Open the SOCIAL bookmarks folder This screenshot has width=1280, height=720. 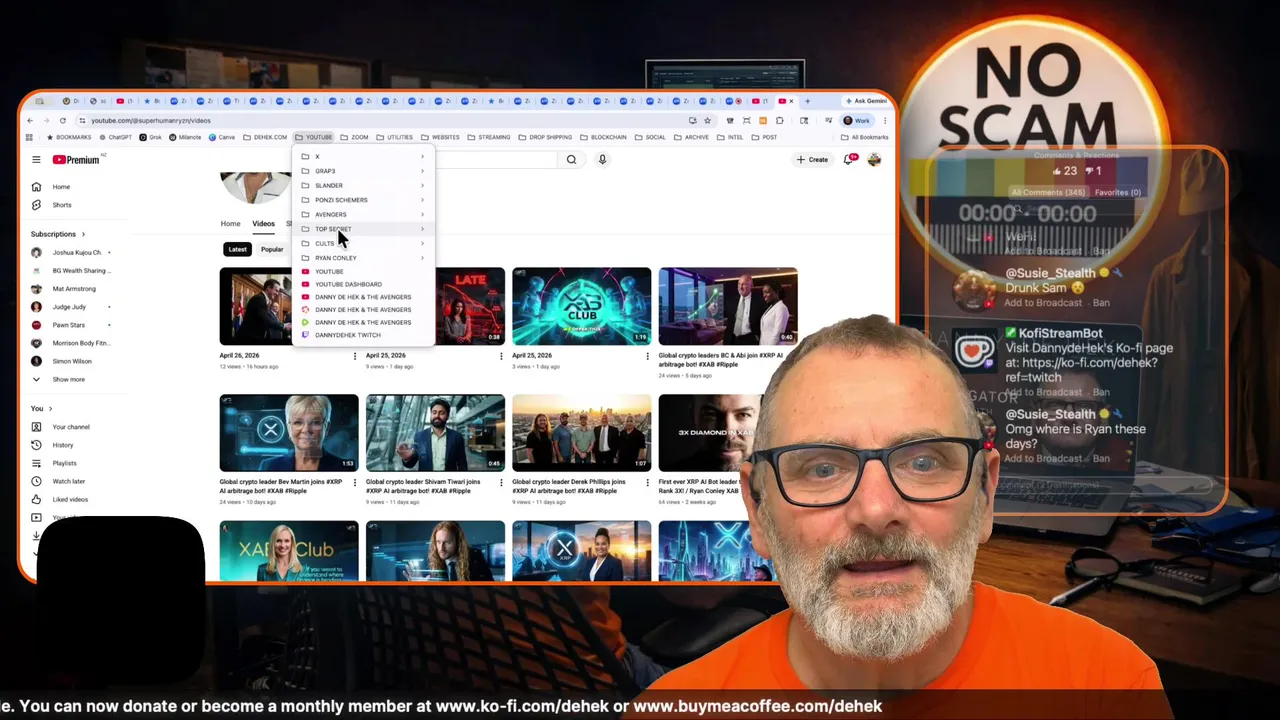pyautogui.click(x=650, y=137)
